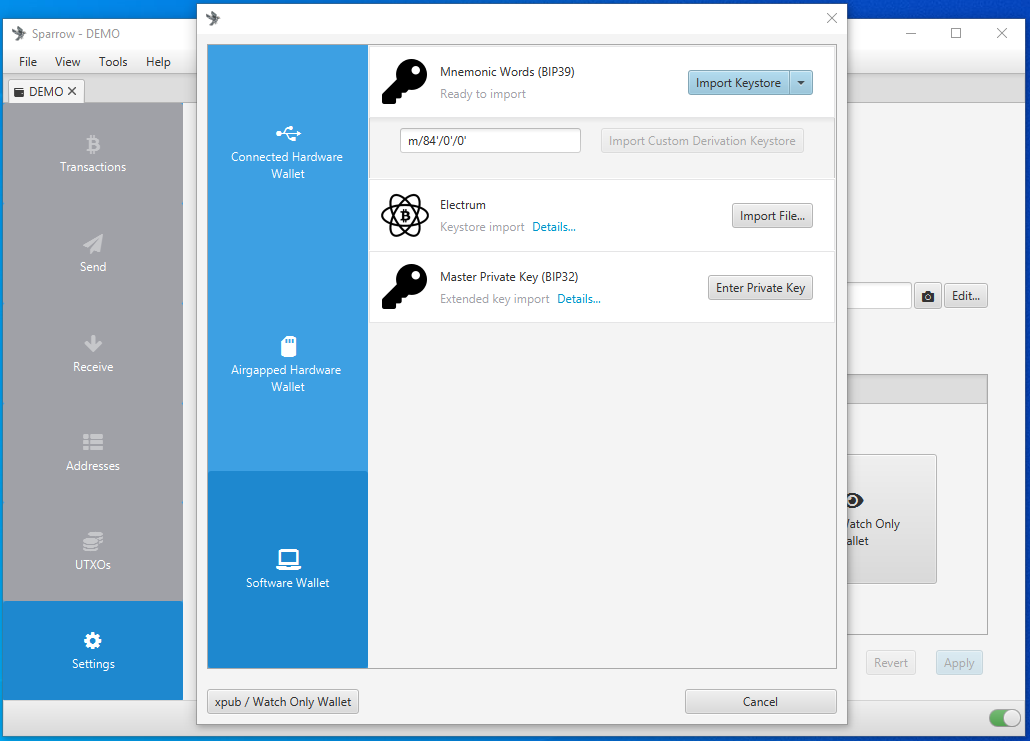Screen dimensions: 1030x741
Task: Open the Electrum Details link
Action: 554,227
